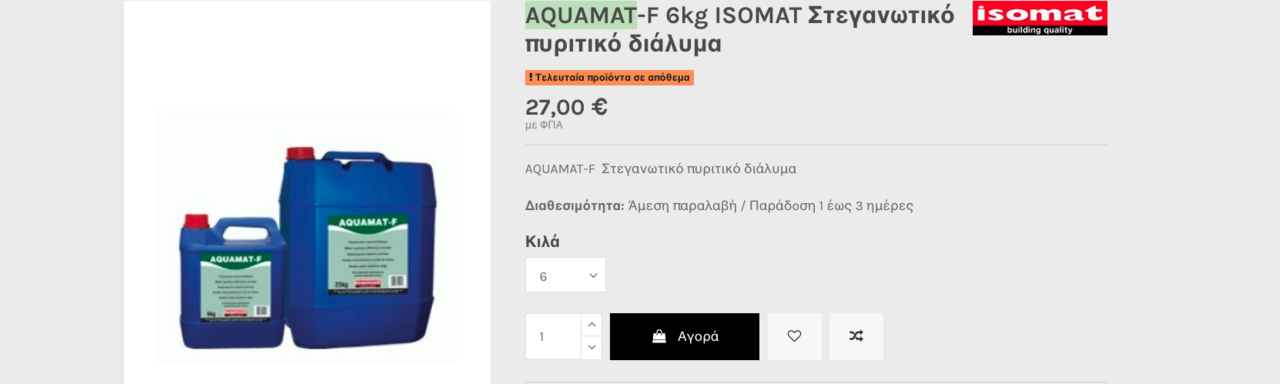
Task: Add product to wishlist with heart icon
Action: 794,336
